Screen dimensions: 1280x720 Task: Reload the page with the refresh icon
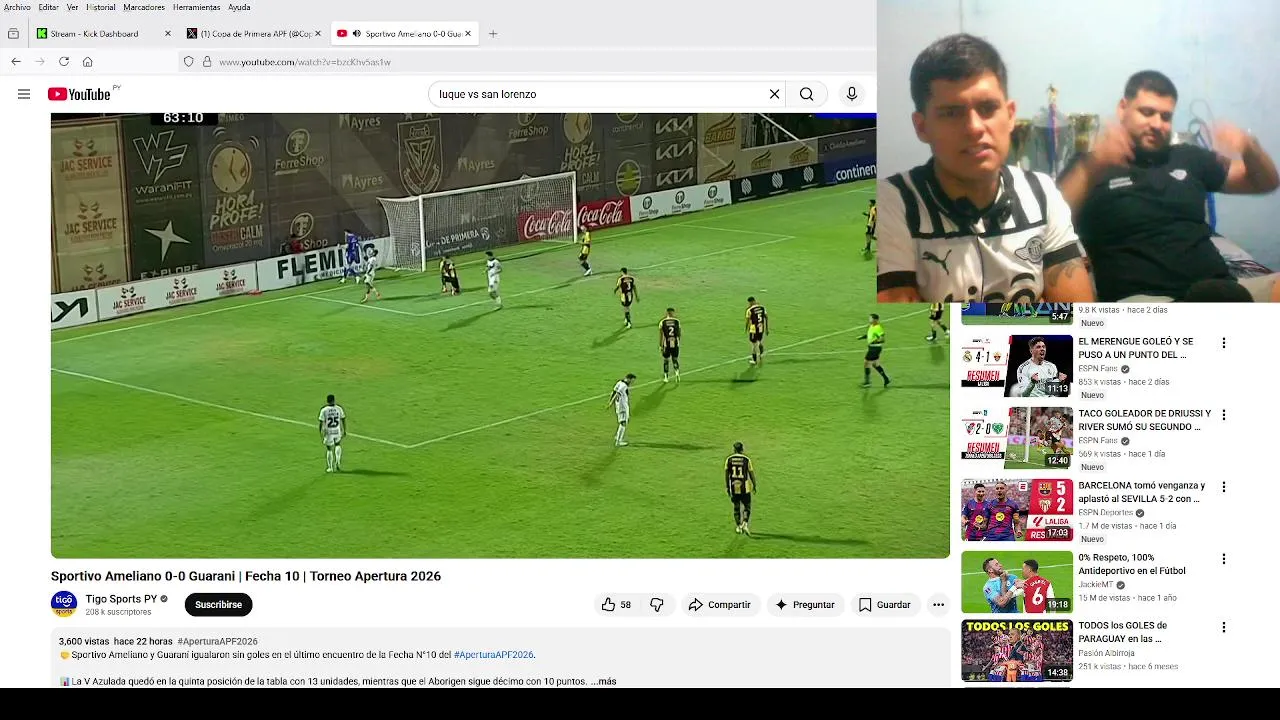(x=64, y=62)
